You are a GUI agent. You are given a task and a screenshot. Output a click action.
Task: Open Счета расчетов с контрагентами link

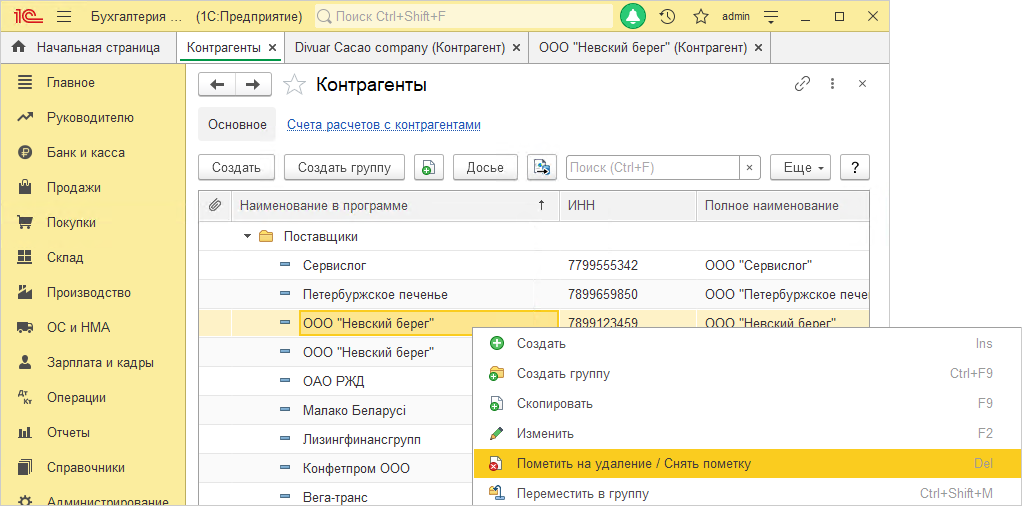click(384, 125)
